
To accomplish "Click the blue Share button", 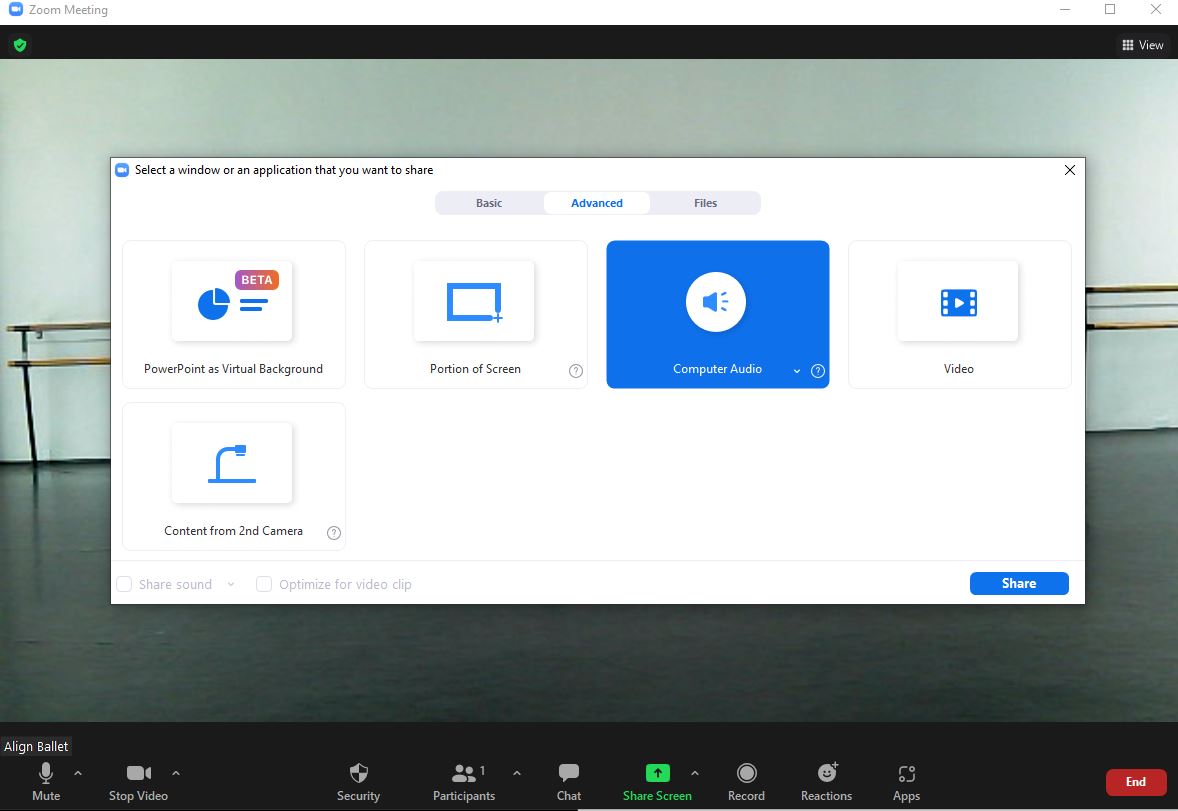I will click(1019, 583).
